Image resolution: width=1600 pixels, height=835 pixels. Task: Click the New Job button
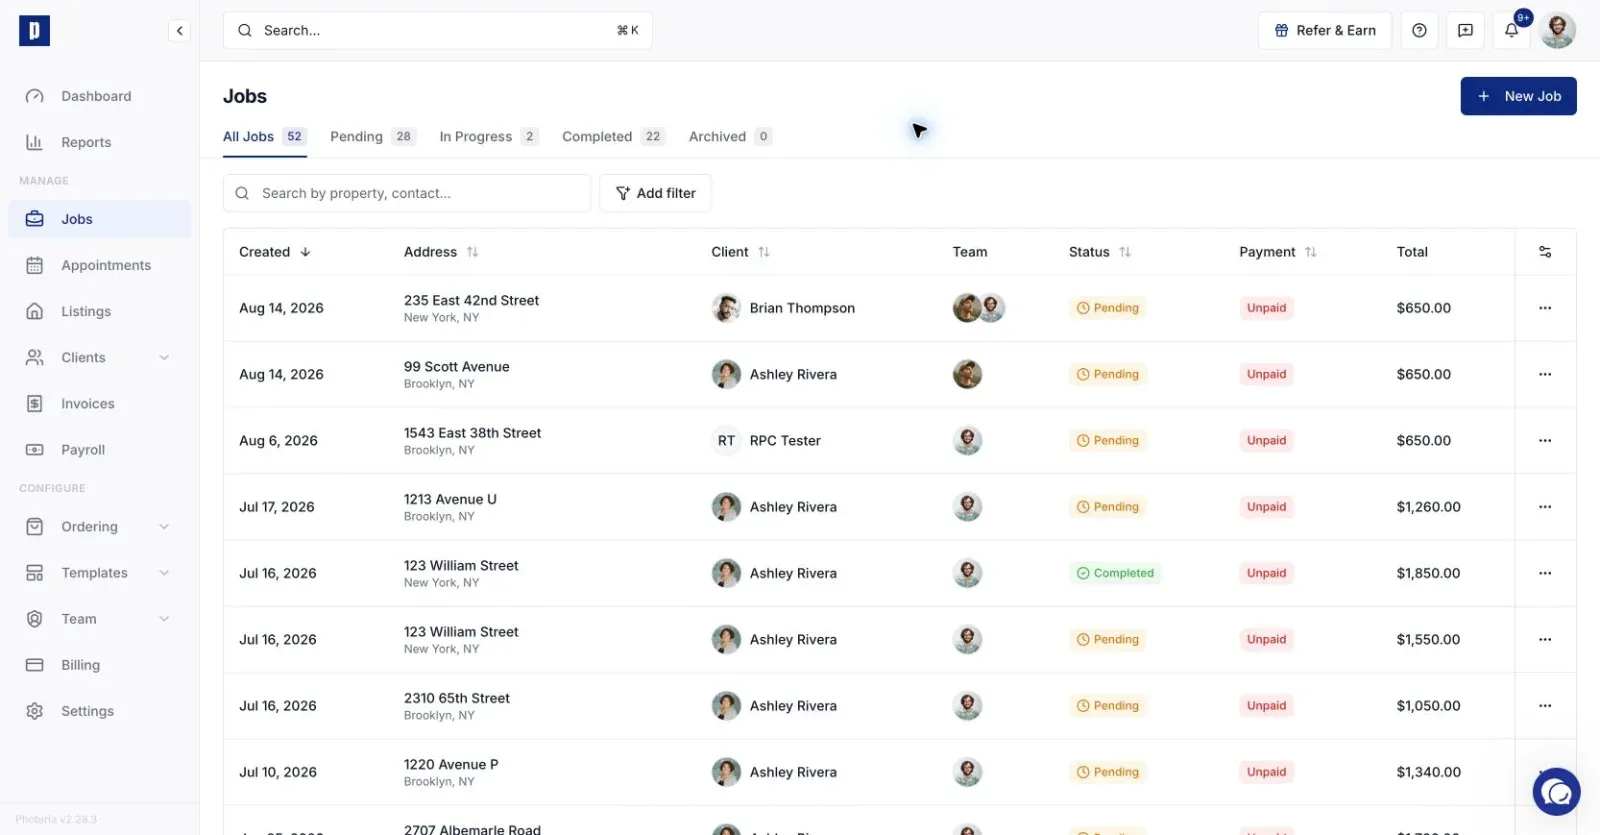[1518, 96]
